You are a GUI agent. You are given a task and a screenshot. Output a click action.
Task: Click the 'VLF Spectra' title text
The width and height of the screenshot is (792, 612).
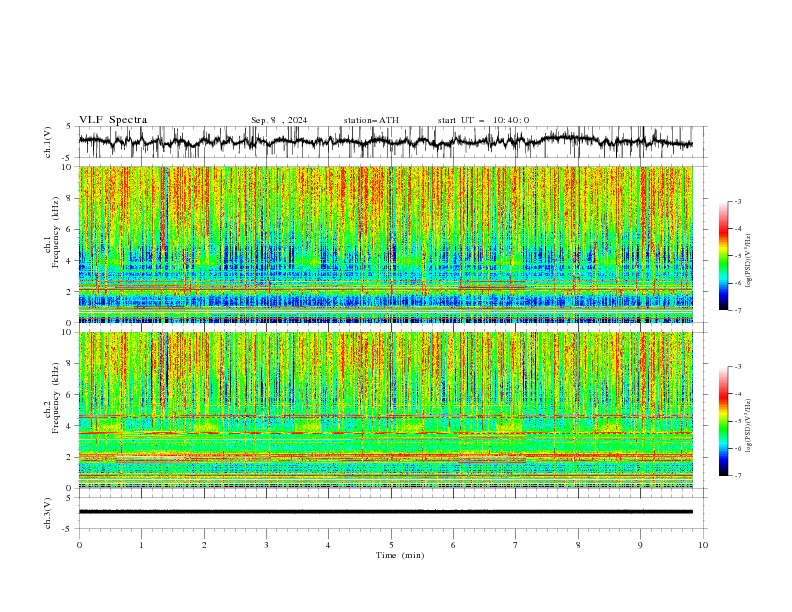[113, 120]
